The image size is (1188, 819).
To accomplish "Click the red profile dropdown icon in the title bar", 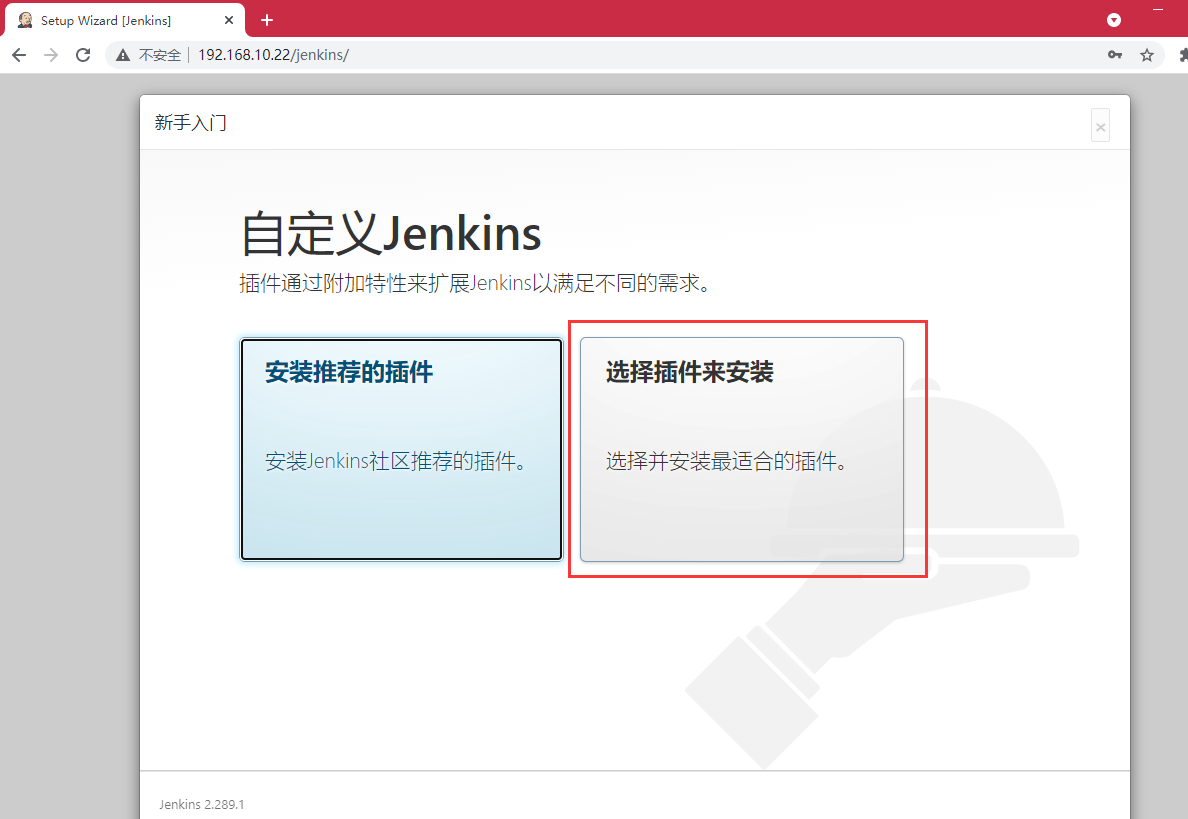I will (1114, 20).
